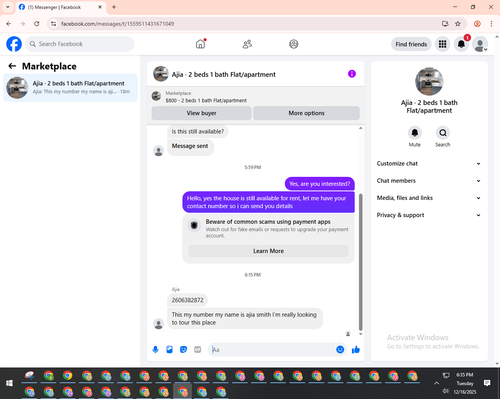Select the Messenger | Facebook tab

pyautogui.click(x=61, y=7)
